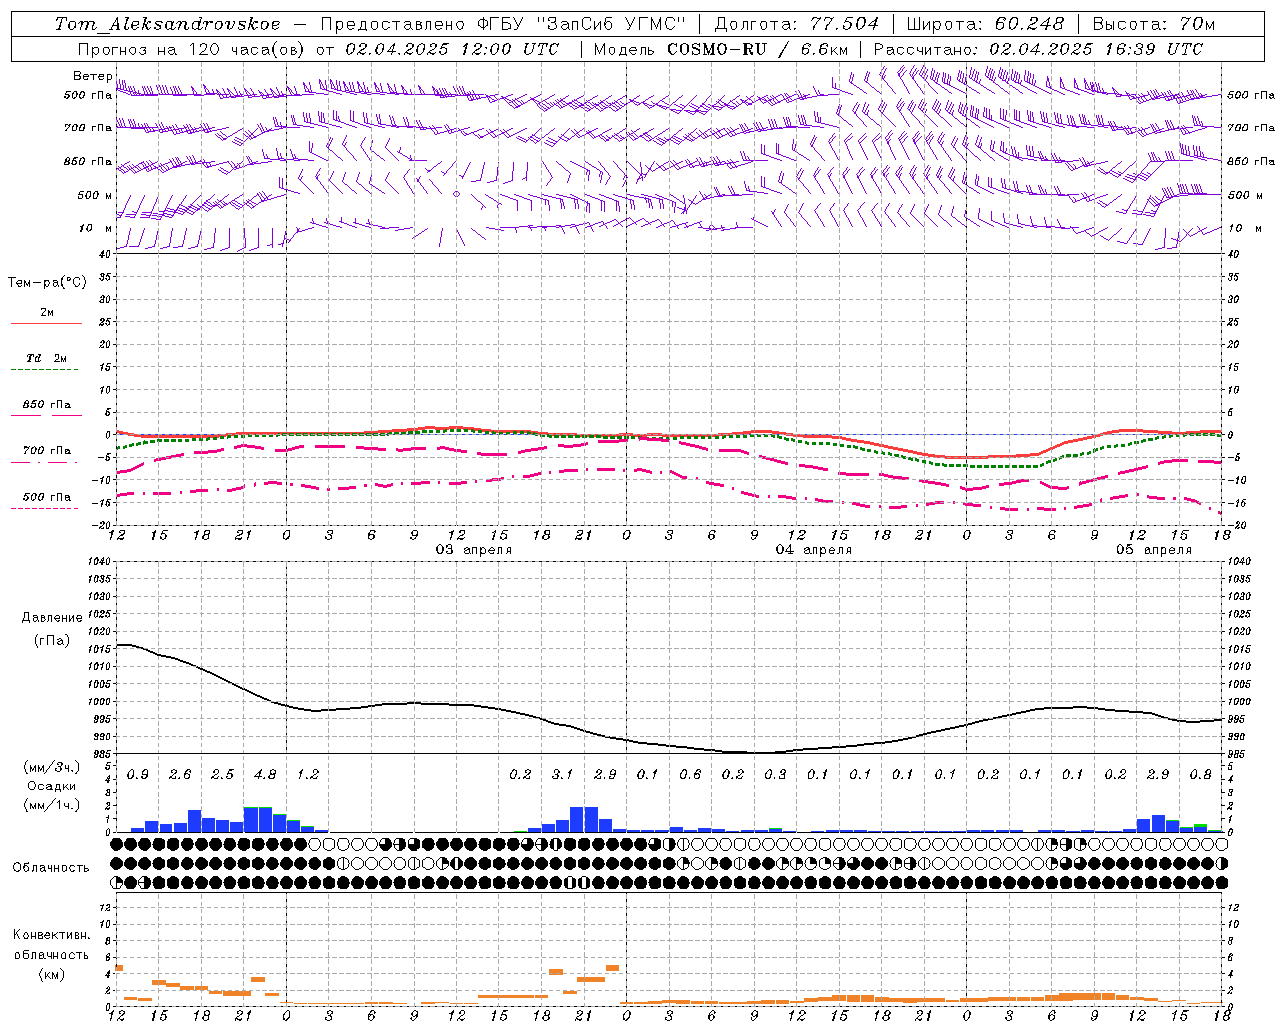Click the 'Долгота: 77.504' longitude value
Viewport: 1280px width, 1024px height.
pos(797,24)
